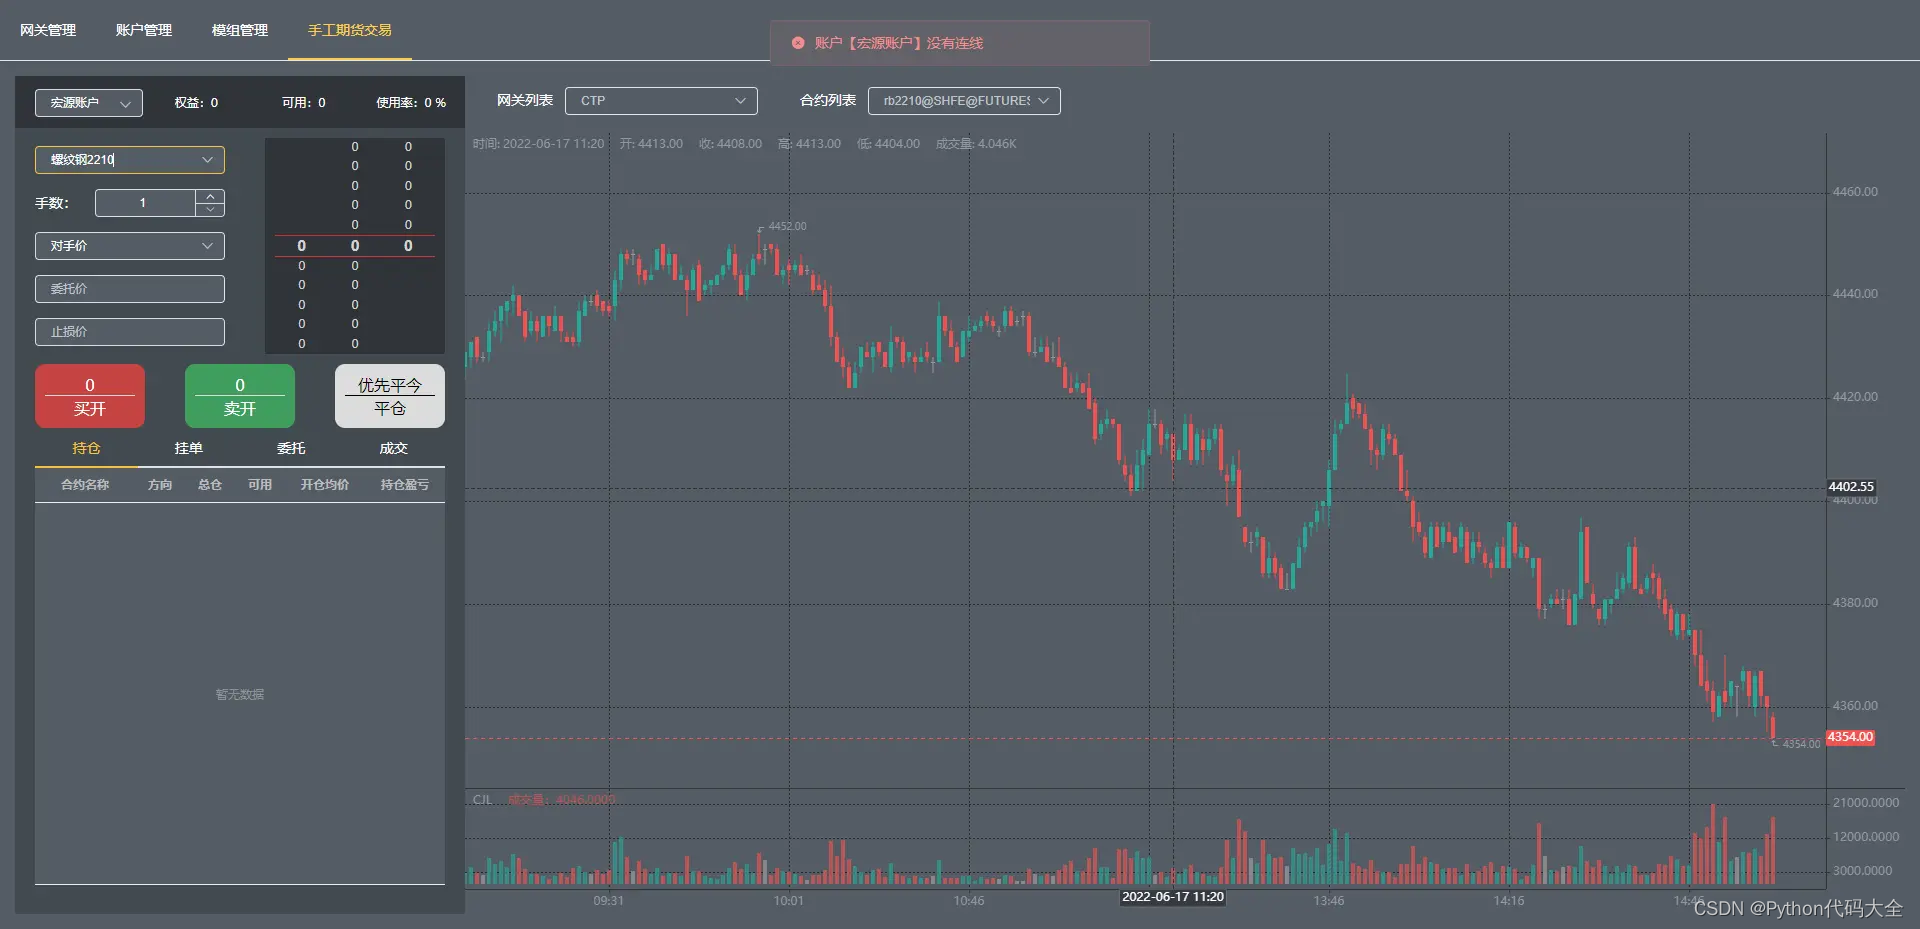Click the red 买开 buy open button
Viewport: 1920px width, 929px height.
pos(90,396)
